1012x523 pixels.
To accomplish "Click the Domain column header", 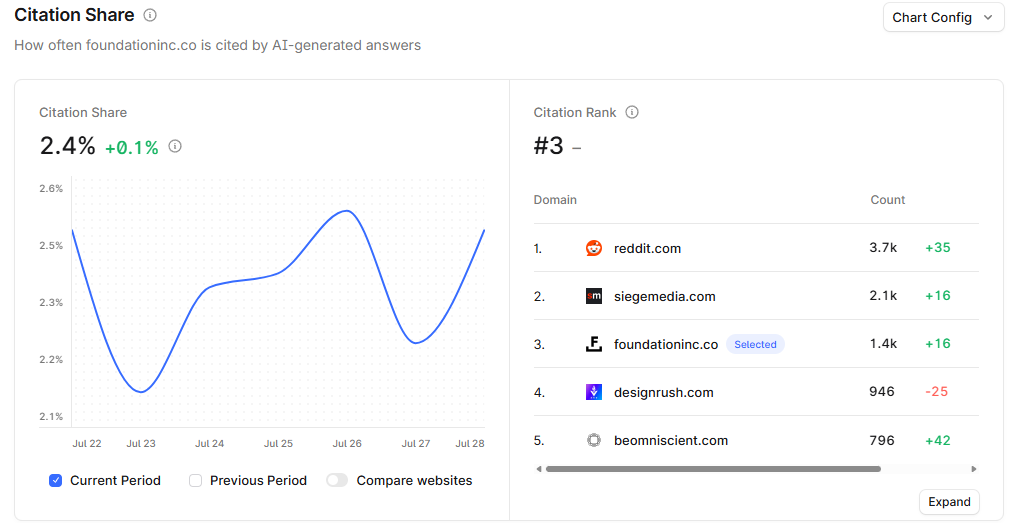I will (555, 200).
